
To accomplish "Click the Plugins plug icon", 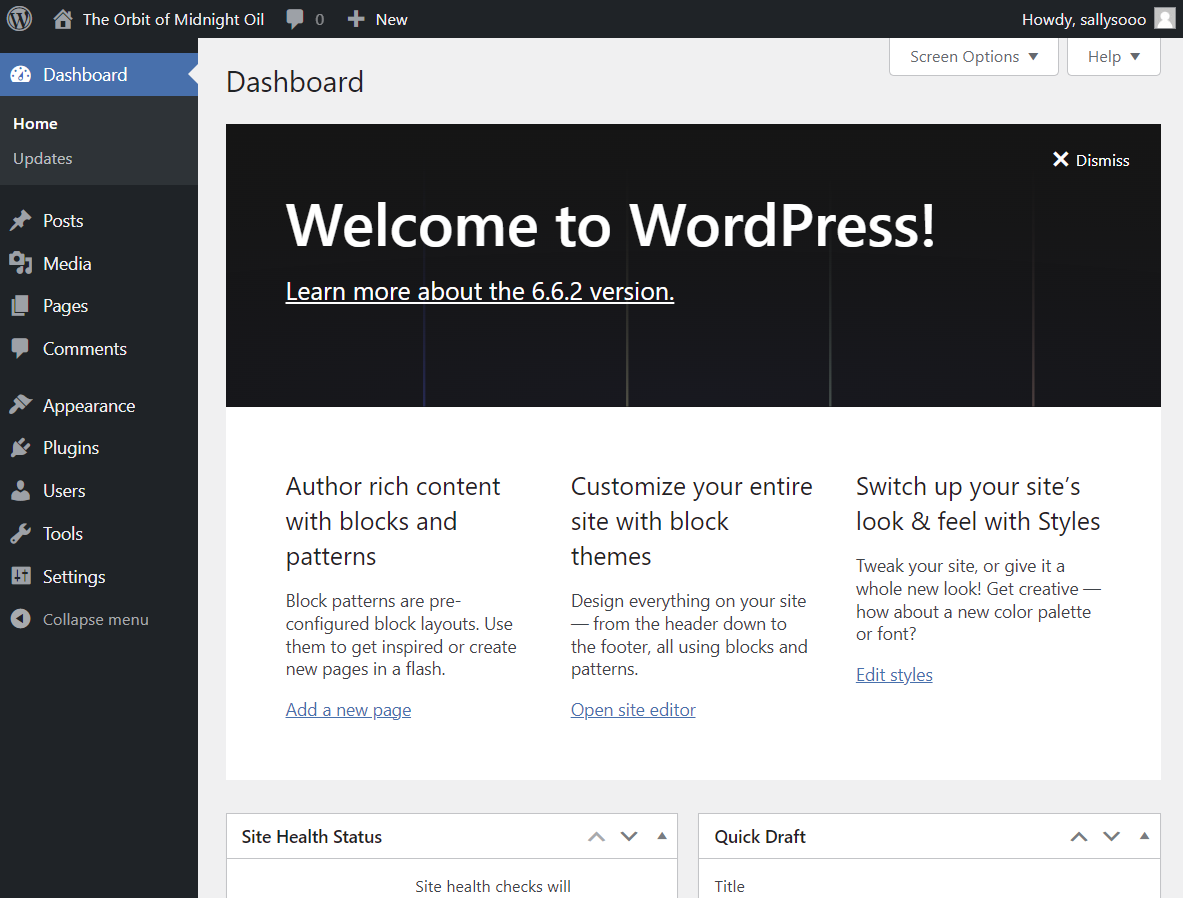I will click(x=21, y=447).
